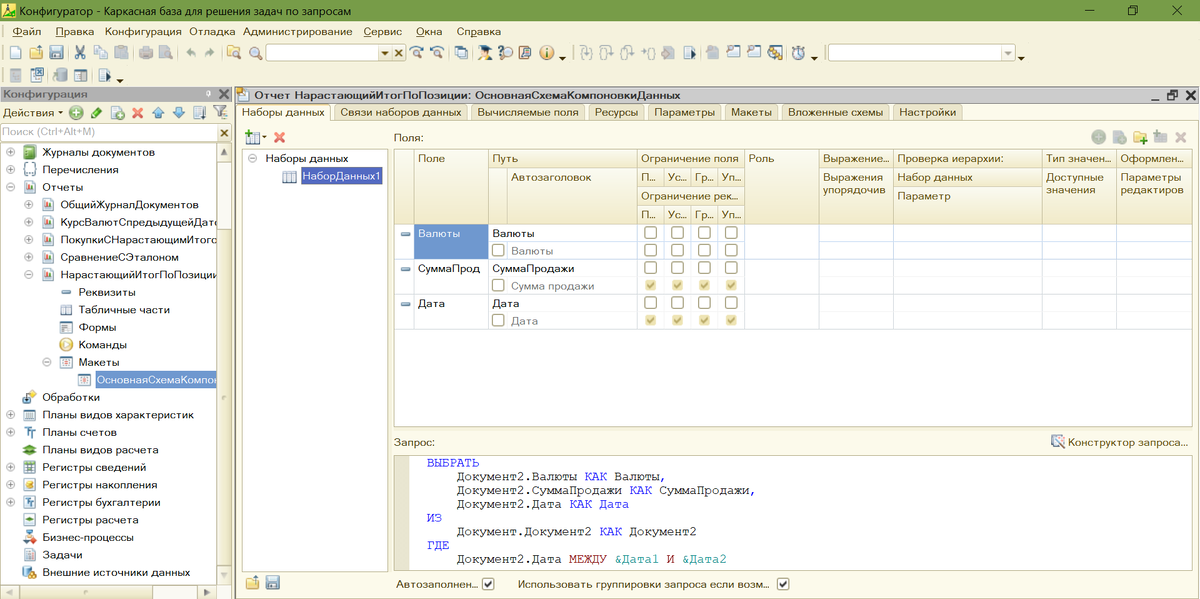Check the Валюты auto-title checkbox
The image size is (1200, 599).
coord(498,251)
